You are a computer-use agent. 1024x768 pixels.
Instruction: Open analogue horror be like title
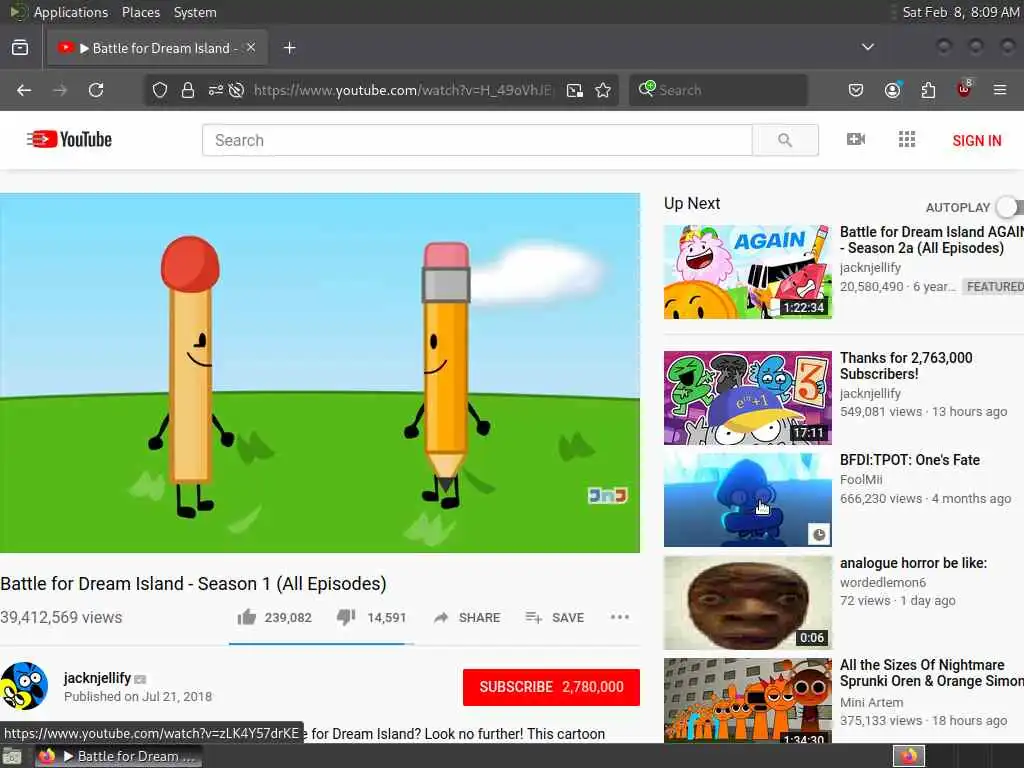(913, 563)
